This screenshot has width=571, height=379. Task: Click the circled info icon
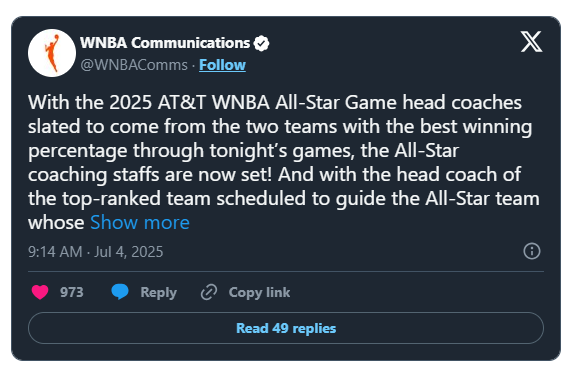pos(532,251)
